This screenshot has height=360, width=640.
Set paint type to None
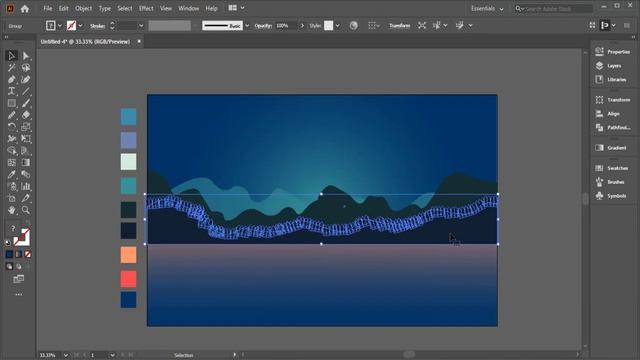[28, 254]
